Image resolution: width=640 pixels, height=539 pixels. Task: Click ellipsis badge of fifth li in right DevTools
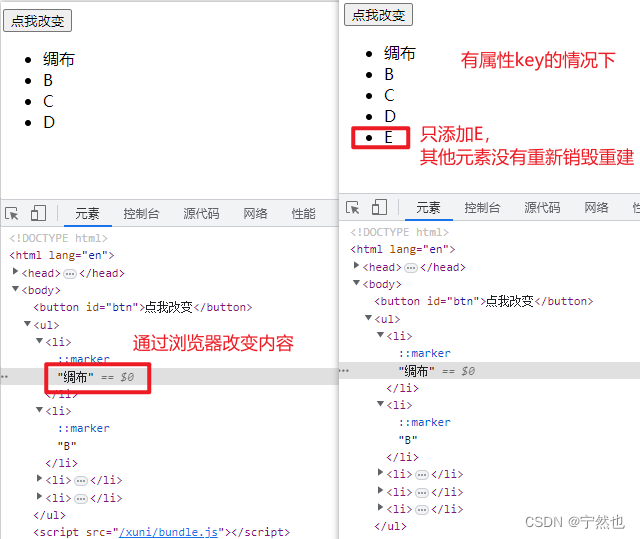point(422,510)
